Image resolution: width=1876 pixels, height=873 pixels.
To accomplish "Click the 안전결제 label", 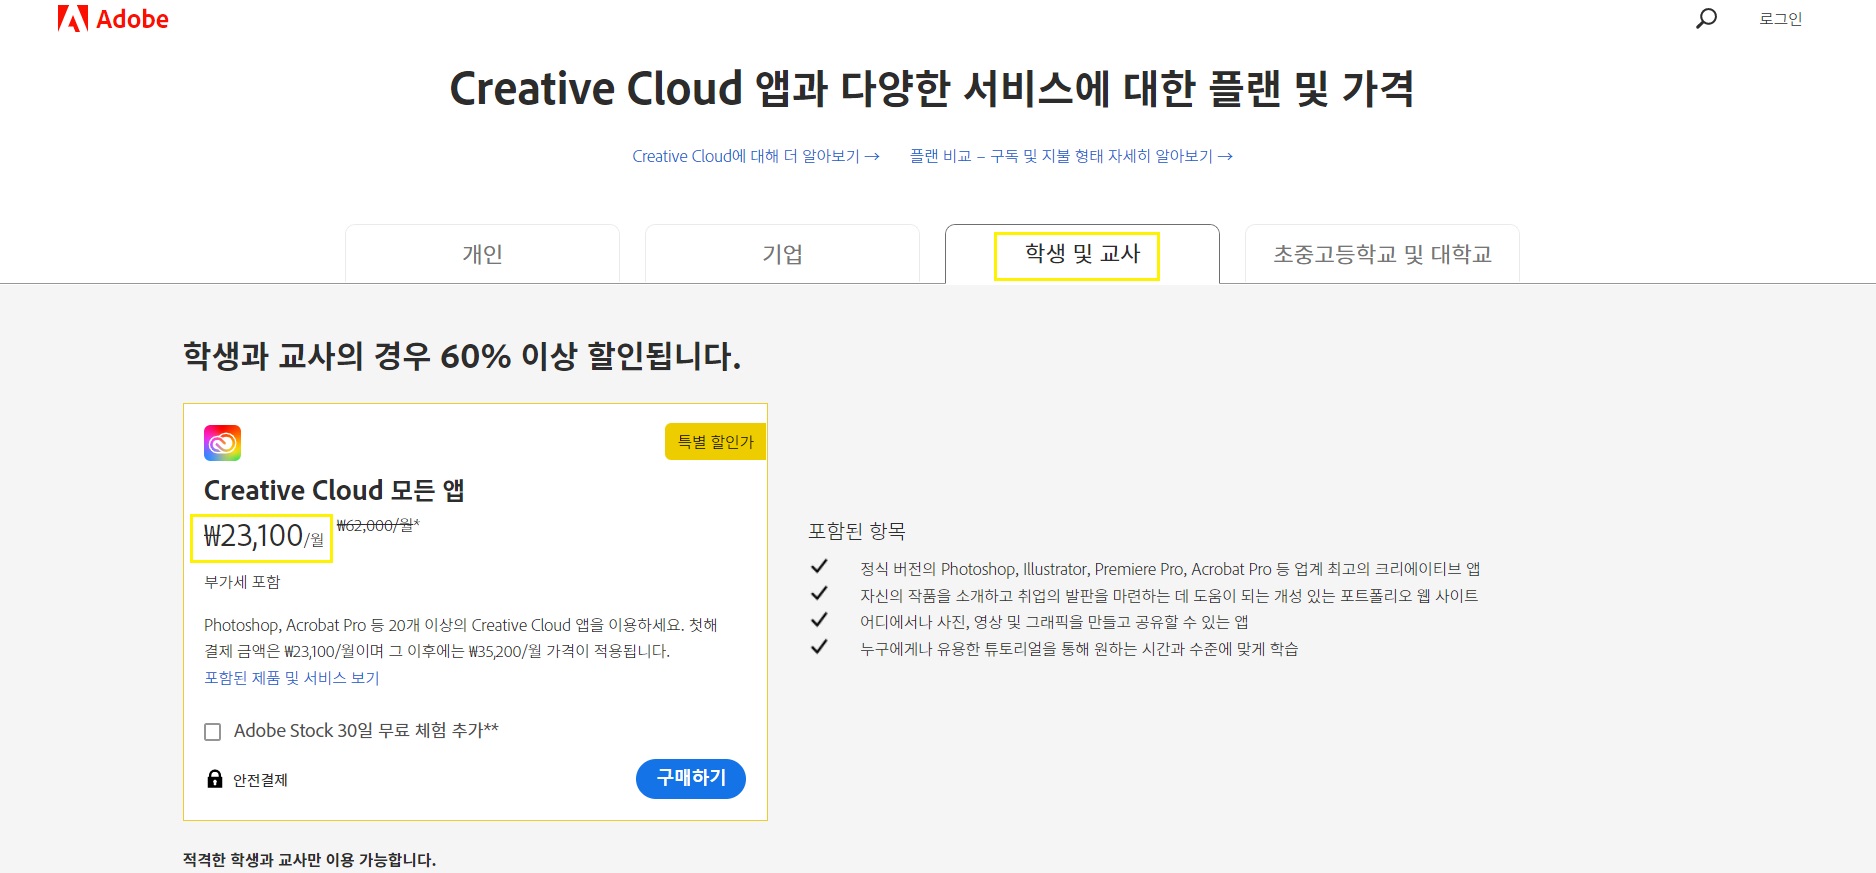I will pyautogui.click(x=260, y=780).
